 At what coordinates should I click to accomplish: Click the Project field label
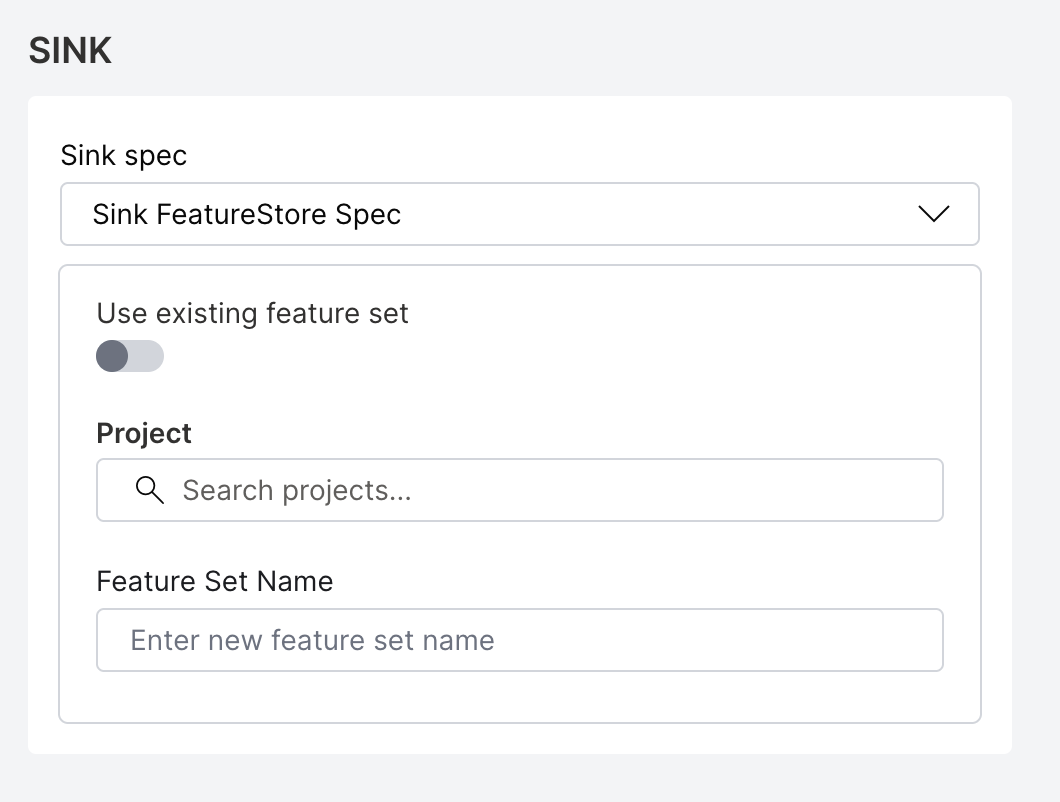pos(143,433)
